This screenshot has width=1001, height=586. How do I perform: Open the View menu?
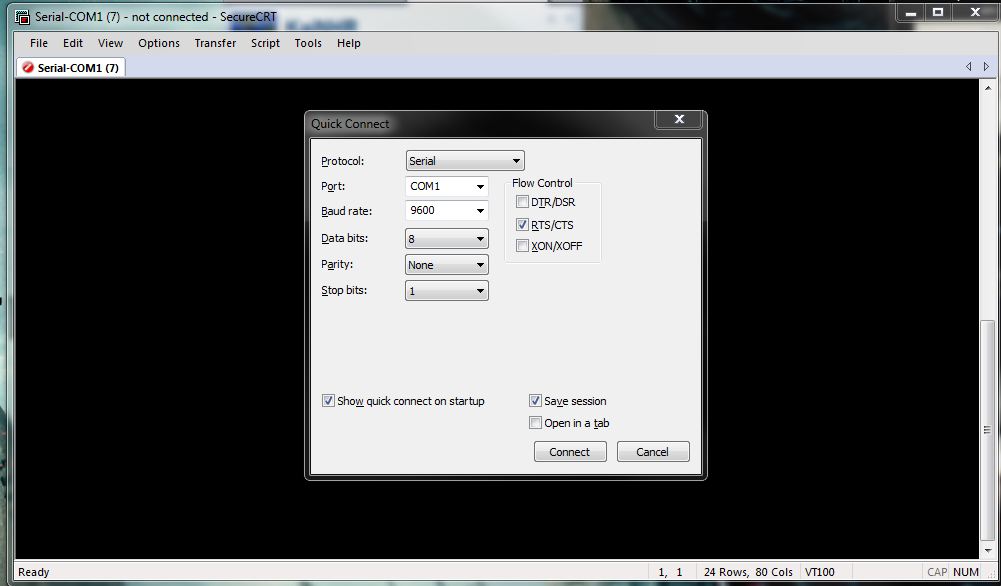pos(110,43)
